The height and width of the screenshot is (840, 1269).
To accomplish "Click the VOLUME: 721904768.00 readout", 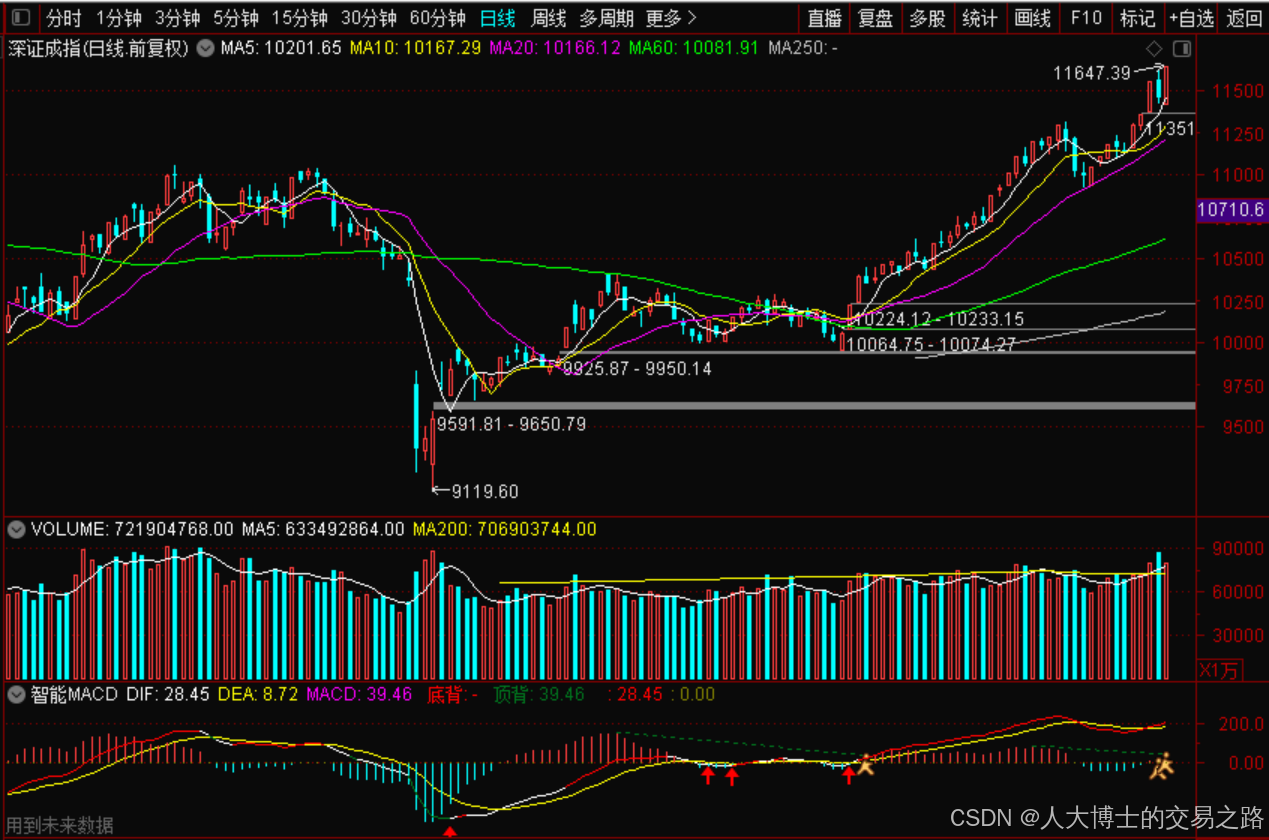I will point(132,528).
